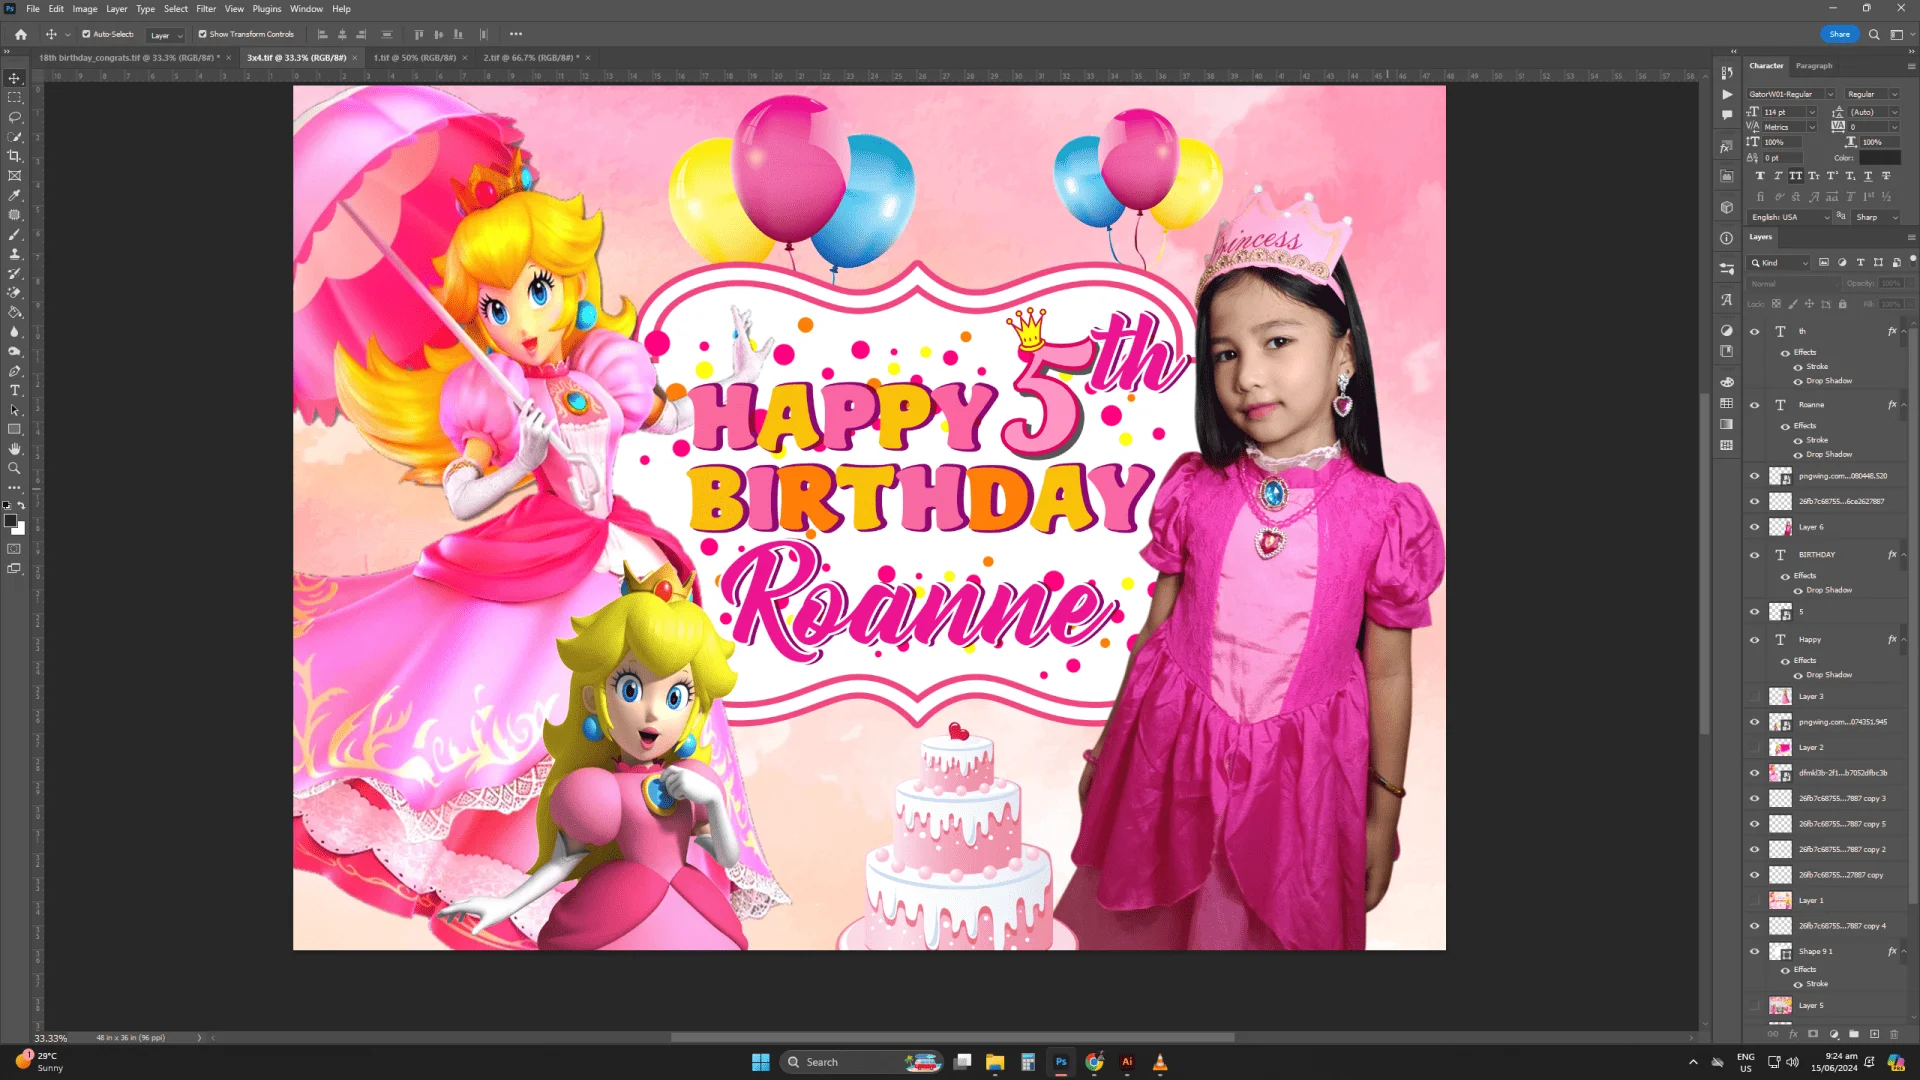Open the English: USA language dropdown
The height and width of the screenshot is (1080, 1920).
click(x=1790, y=217)
